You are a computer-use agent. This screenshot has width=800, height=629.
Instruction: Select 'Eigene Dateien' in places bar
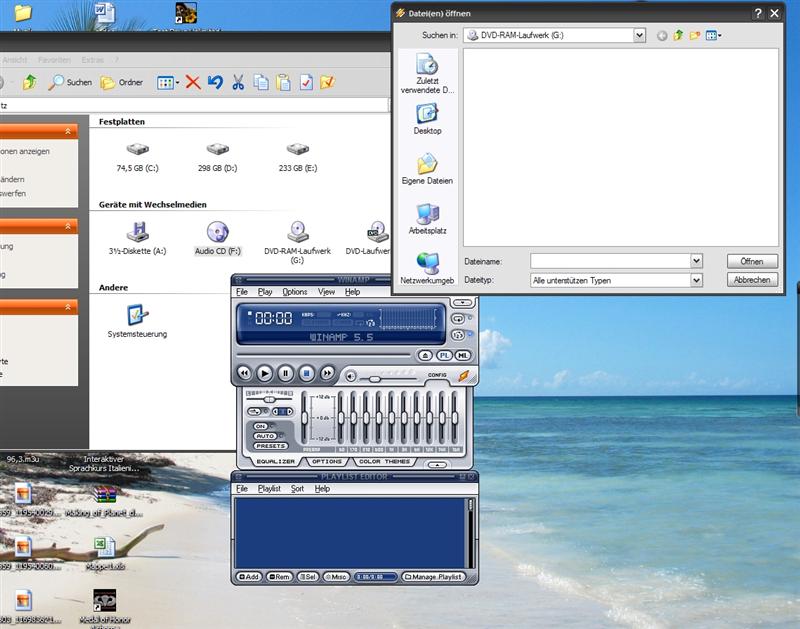tap(427, 168)
